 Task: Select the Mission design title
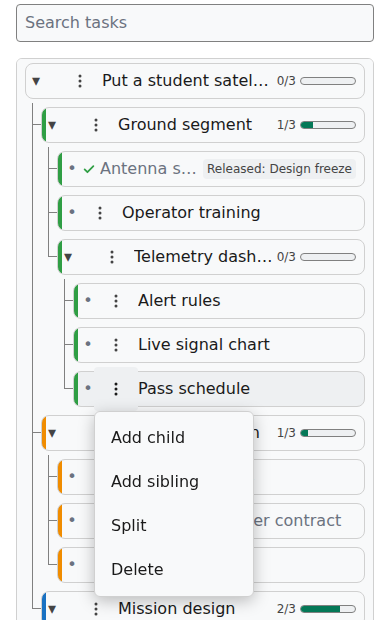click(176, 609)
